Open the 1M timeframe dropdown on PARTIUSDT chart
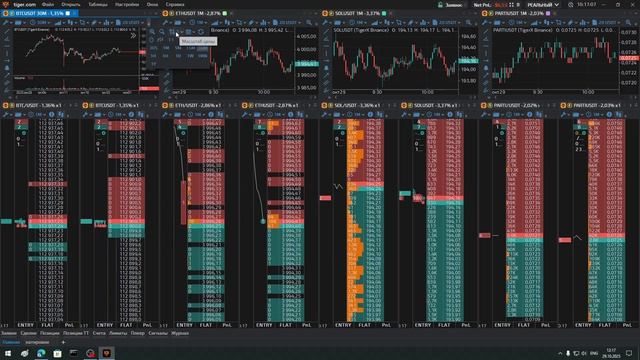This screenshot has width=640, height=360. click(x=518, y=22)
